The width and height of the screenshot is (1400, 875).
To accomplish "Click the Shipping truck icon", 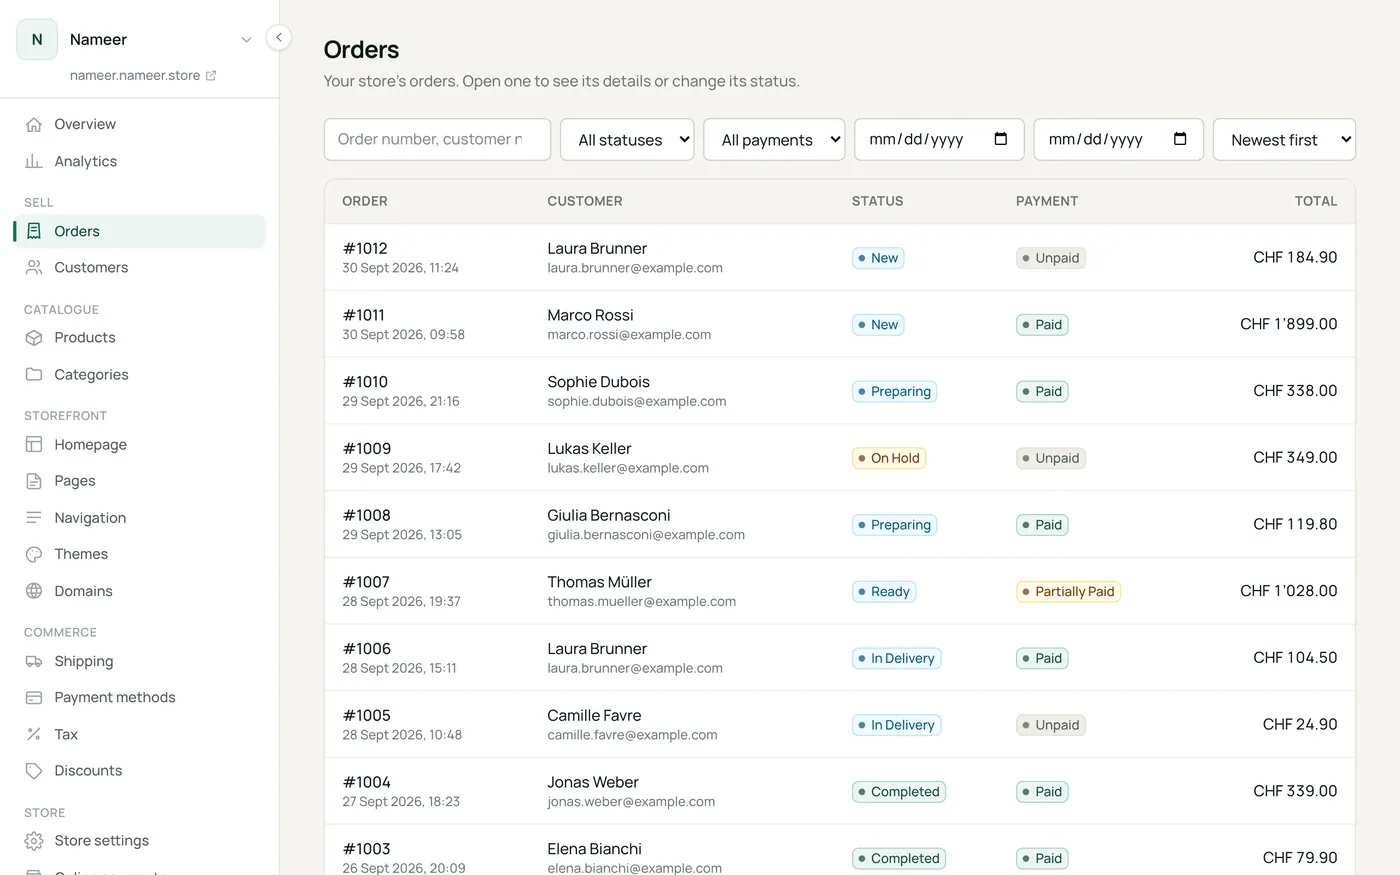I will click(x=34, y=661).
